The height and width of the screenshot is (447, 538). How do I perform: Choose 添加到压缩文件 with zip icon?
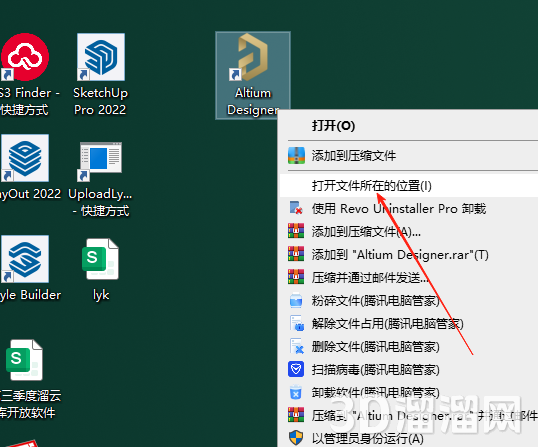408,155
